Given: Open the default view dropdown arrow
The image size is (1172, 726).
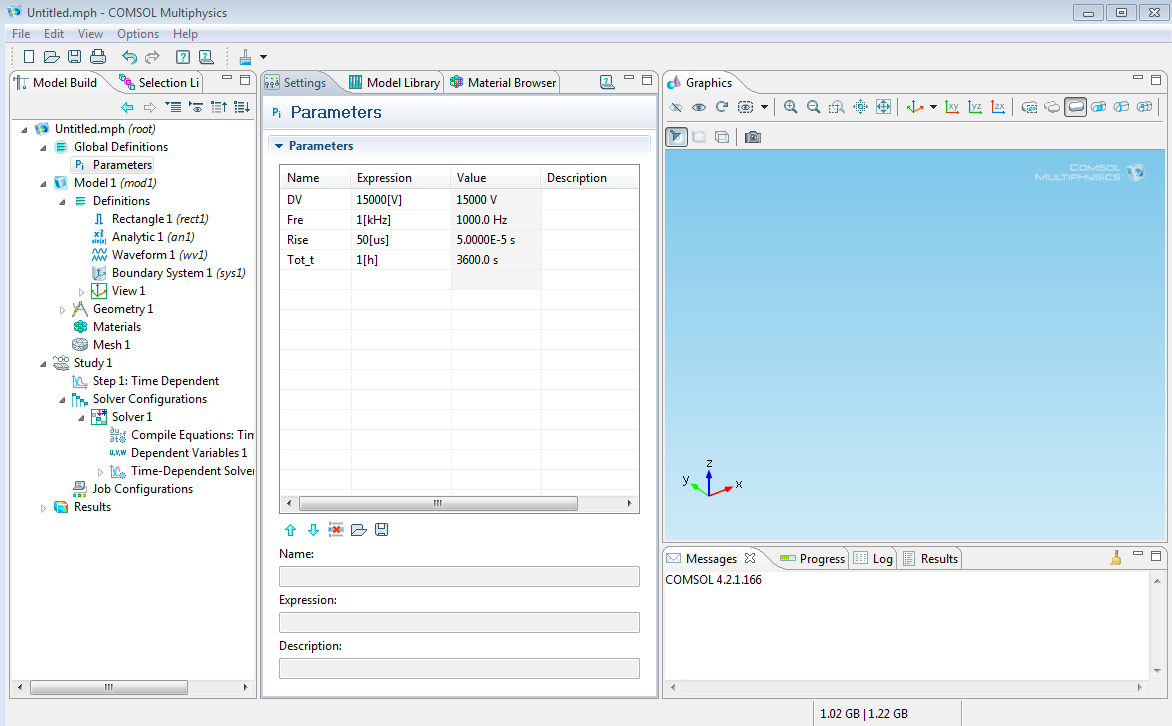Looking at the screenshot, I should point(933,107).
